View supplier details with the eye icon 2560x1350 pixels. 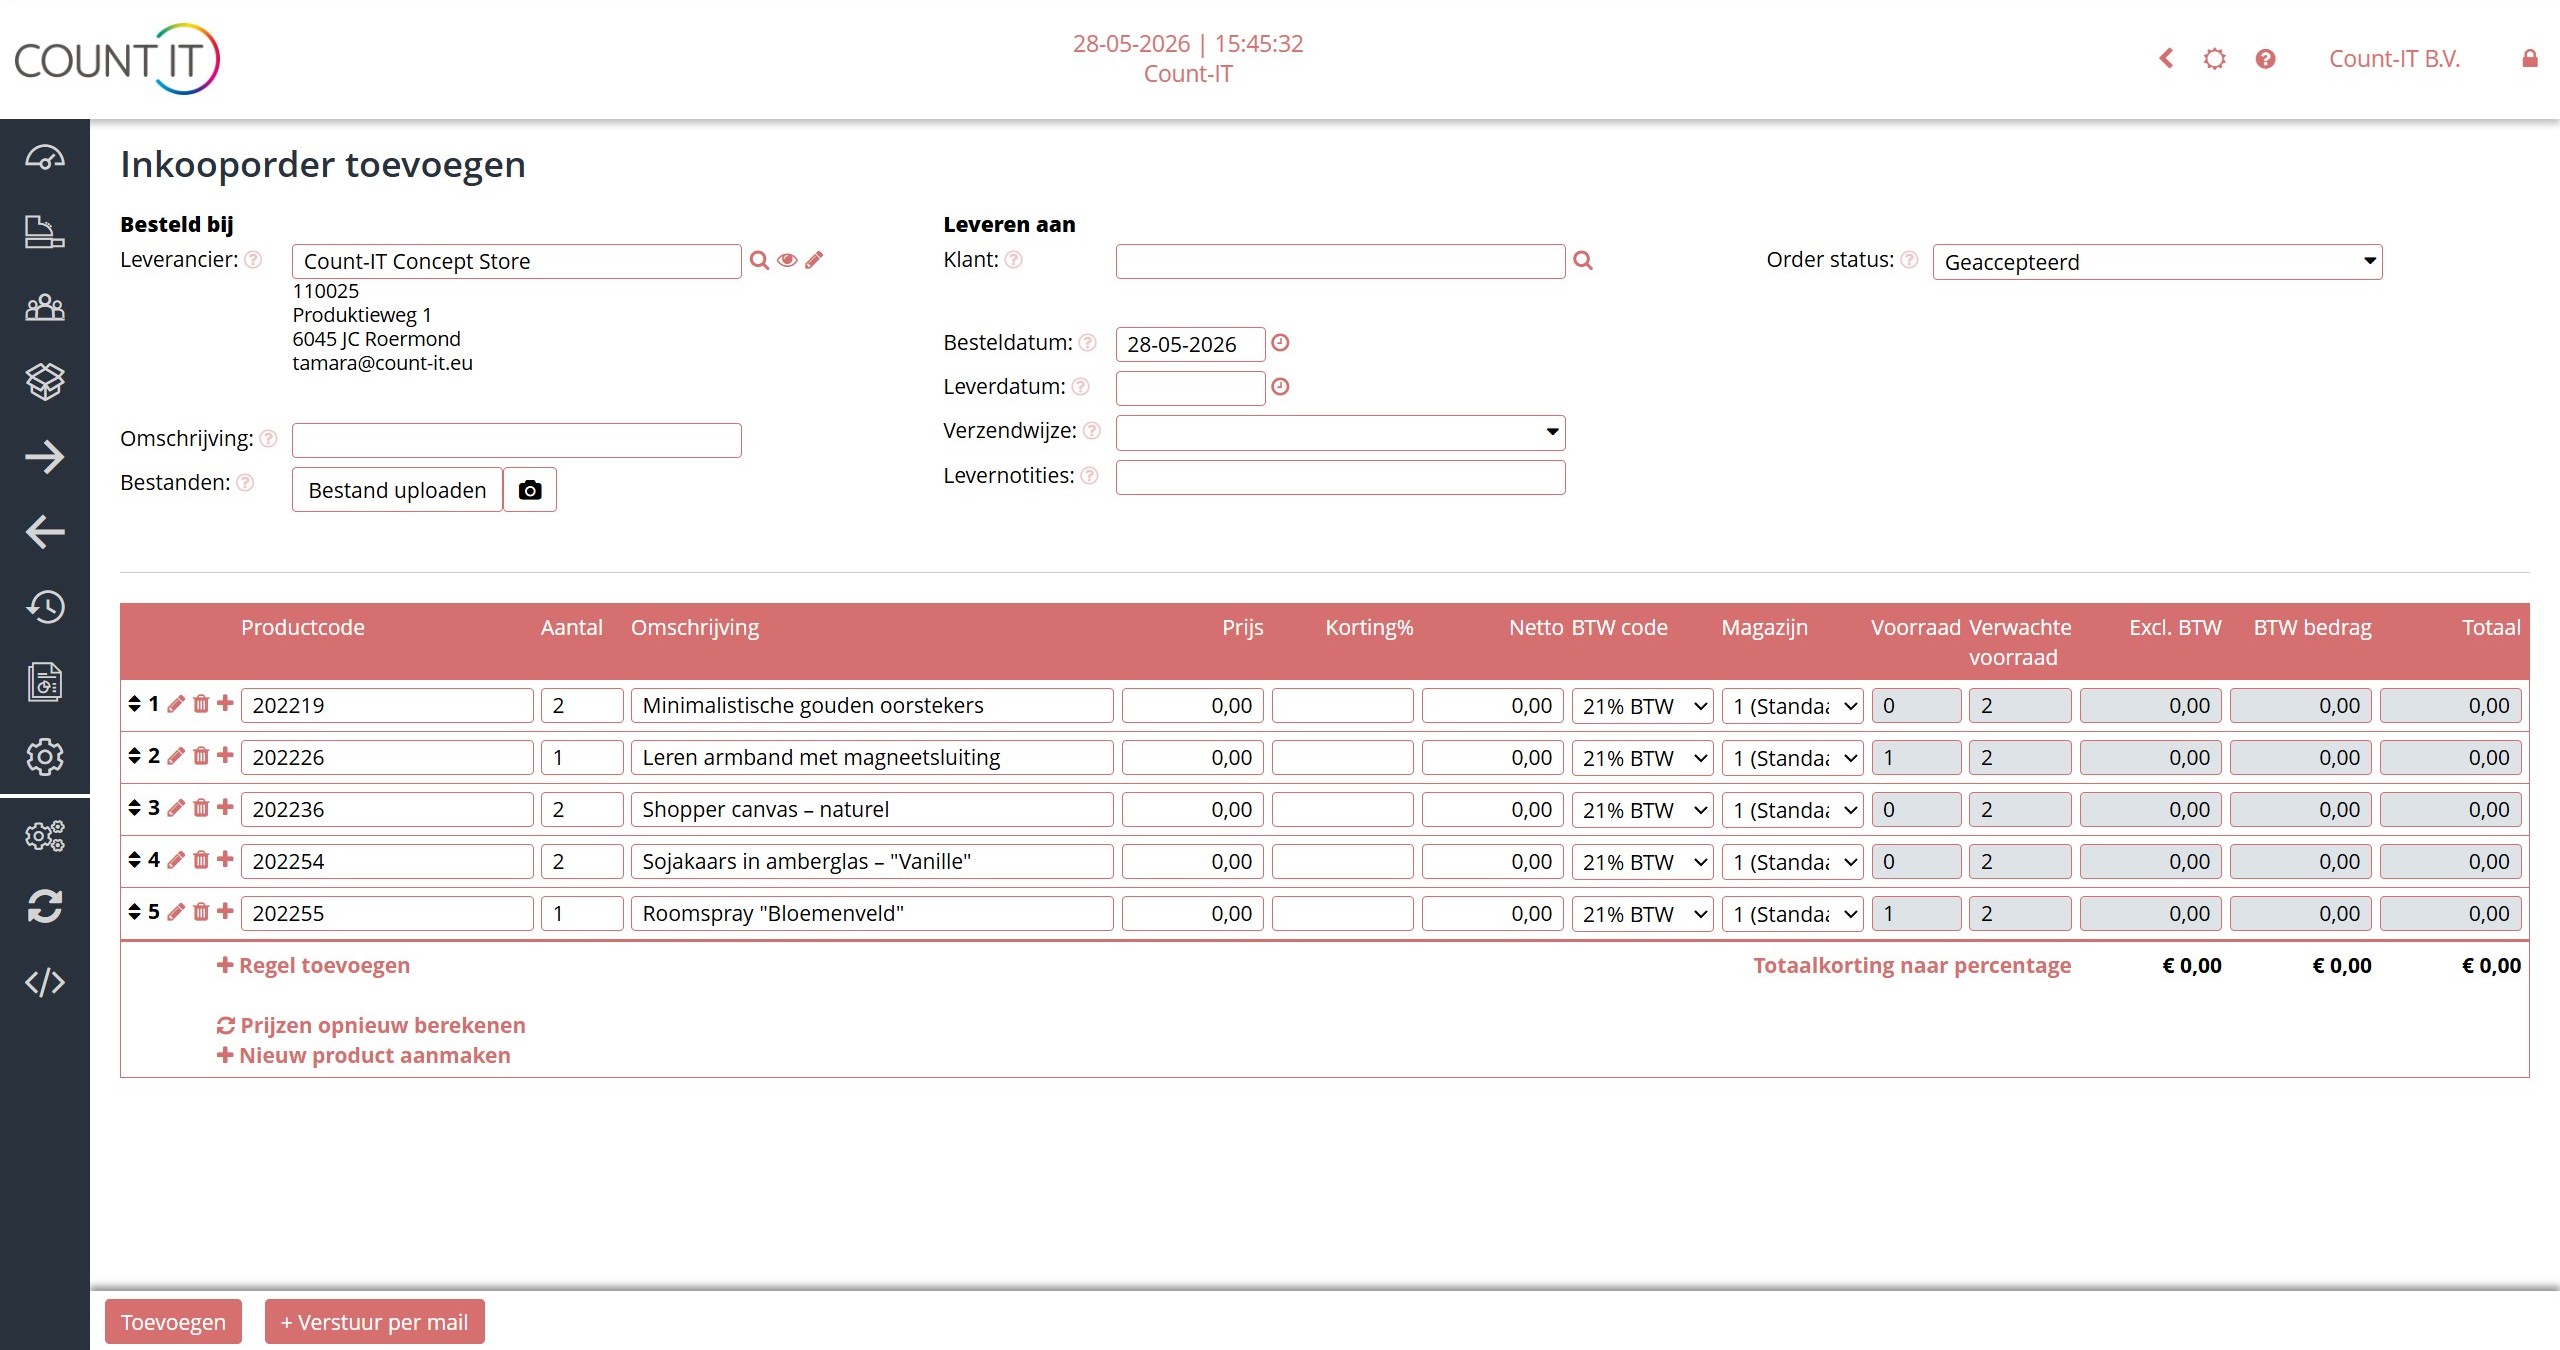[x=787, y=260]
